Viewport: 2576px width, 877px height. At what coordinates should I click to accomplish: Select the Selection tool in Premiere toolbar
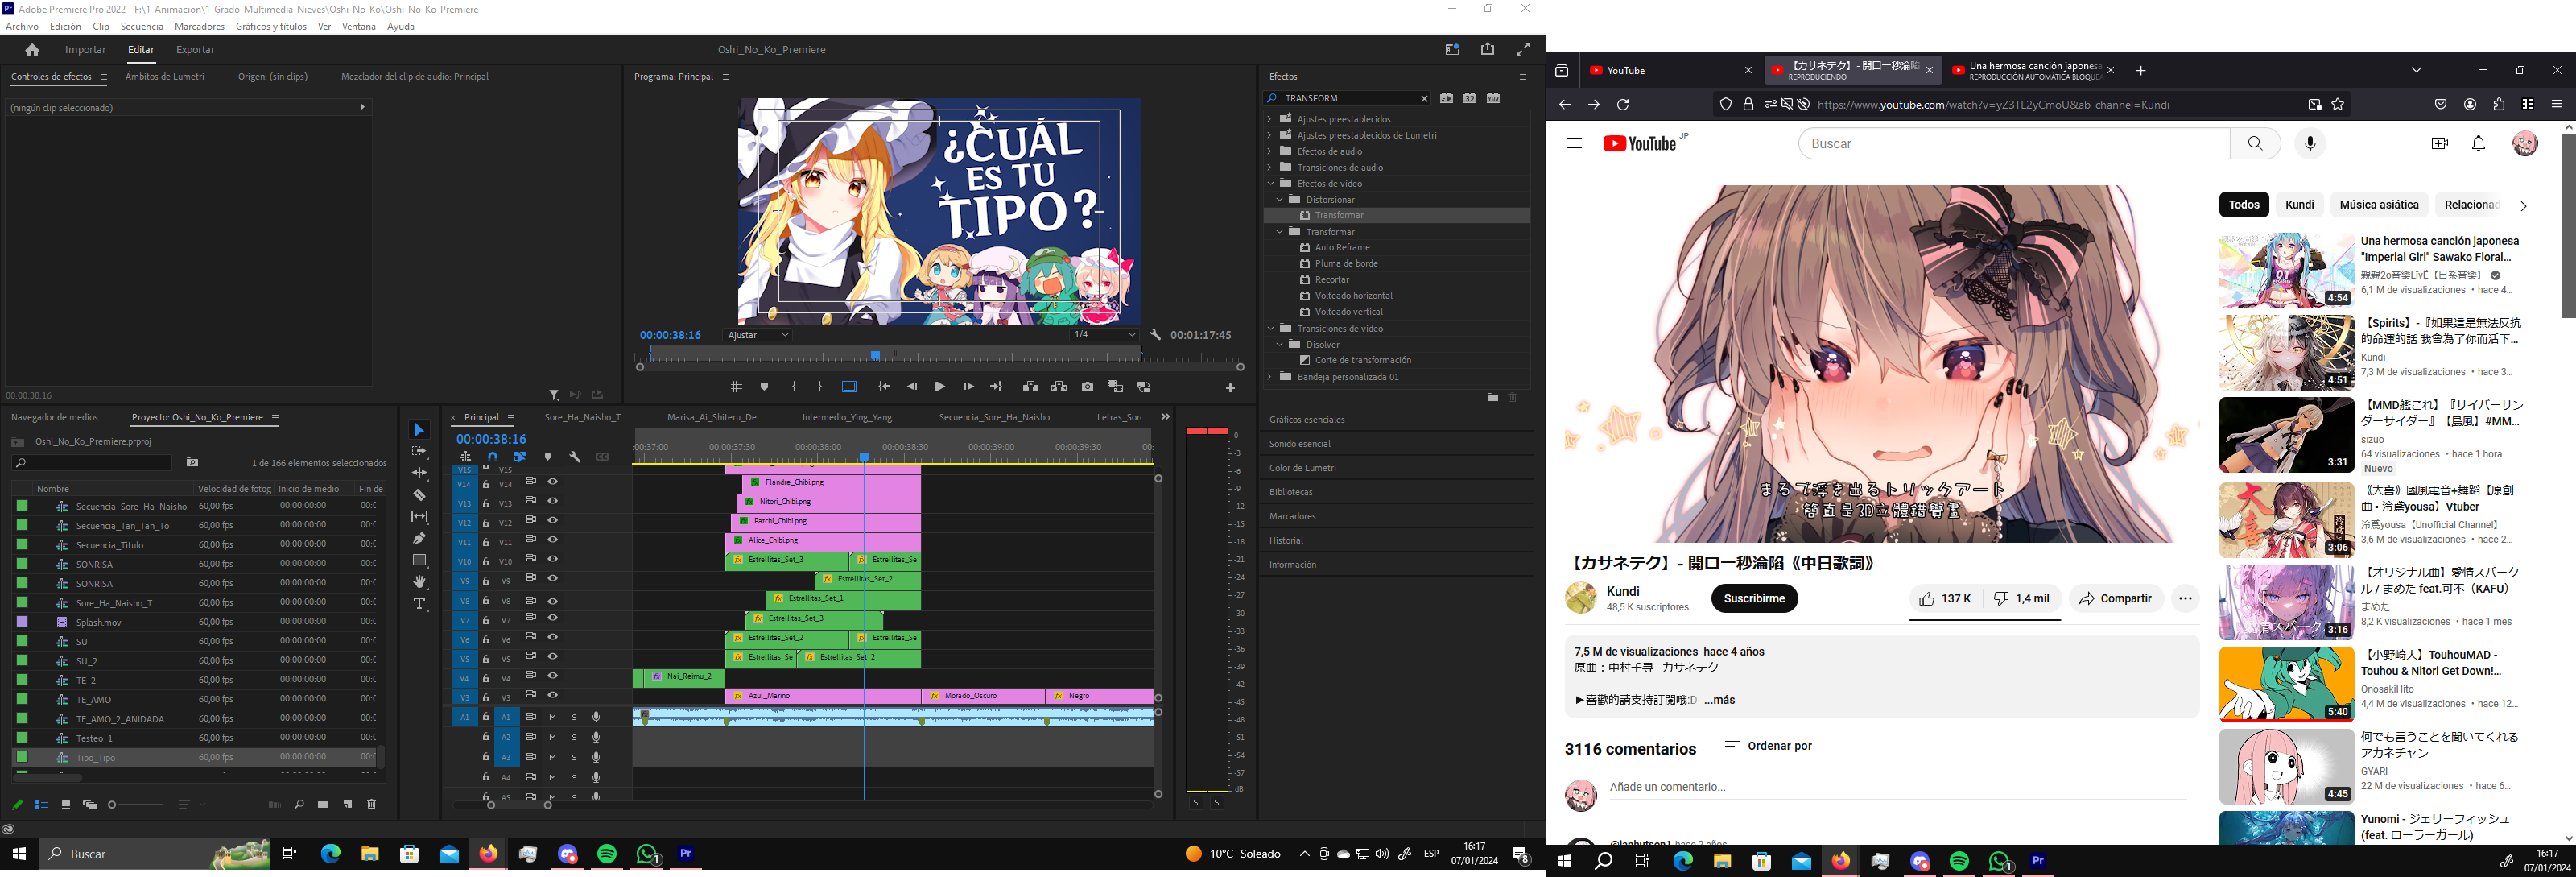point(420,430)
